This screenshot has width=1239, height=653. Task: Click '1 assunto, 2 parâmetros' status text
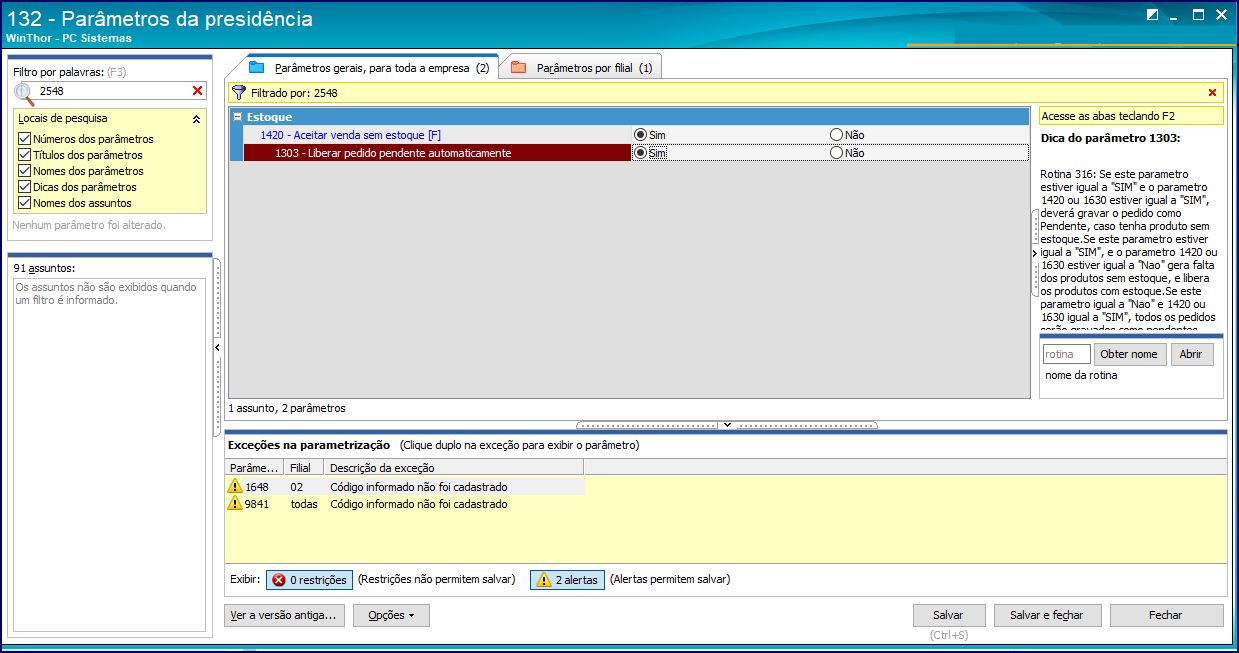pos(287,408)
